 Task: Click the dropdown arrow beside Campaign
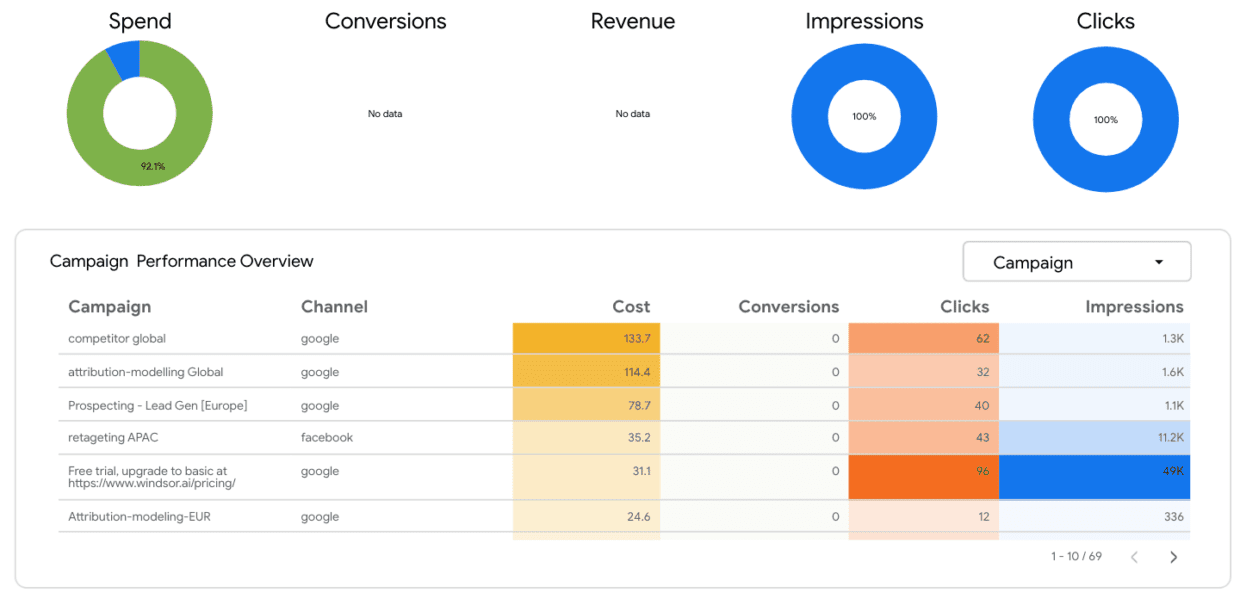1158,261
